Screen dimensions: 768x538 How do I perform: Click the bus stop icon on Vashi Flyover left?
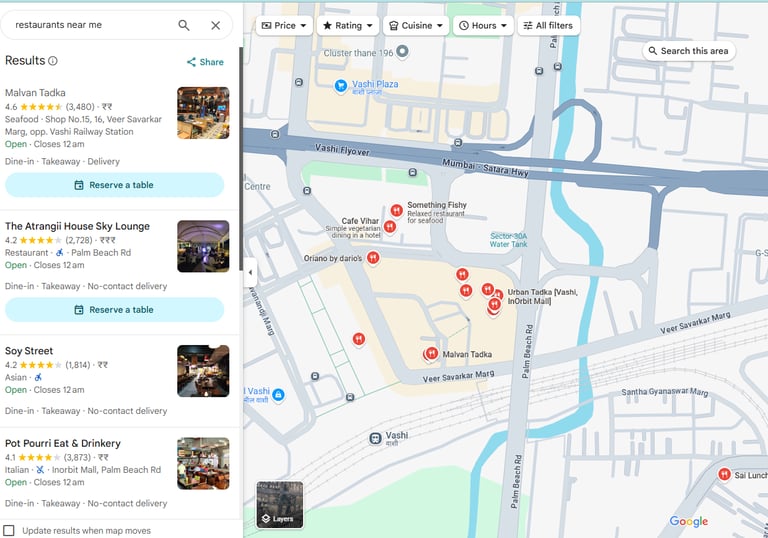(x=275, y=134)
